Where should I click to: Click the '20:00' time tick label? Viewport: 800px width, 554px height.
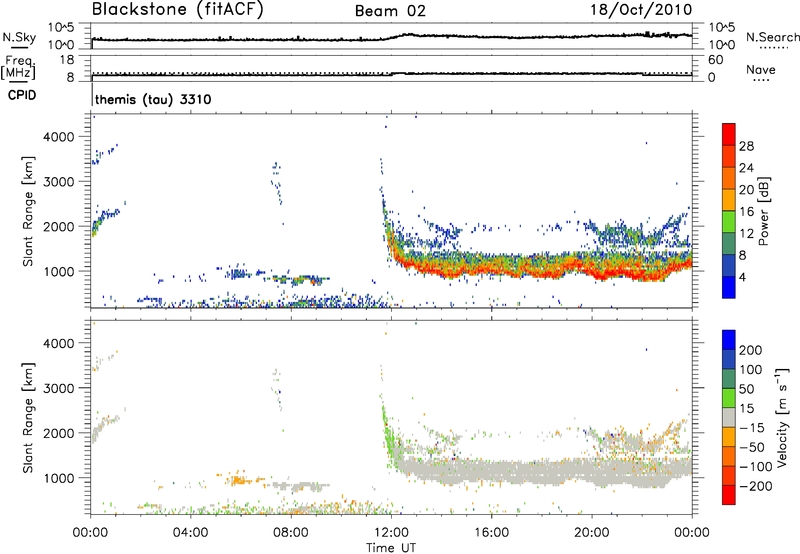pyautogui.click(x=591, y=533)
